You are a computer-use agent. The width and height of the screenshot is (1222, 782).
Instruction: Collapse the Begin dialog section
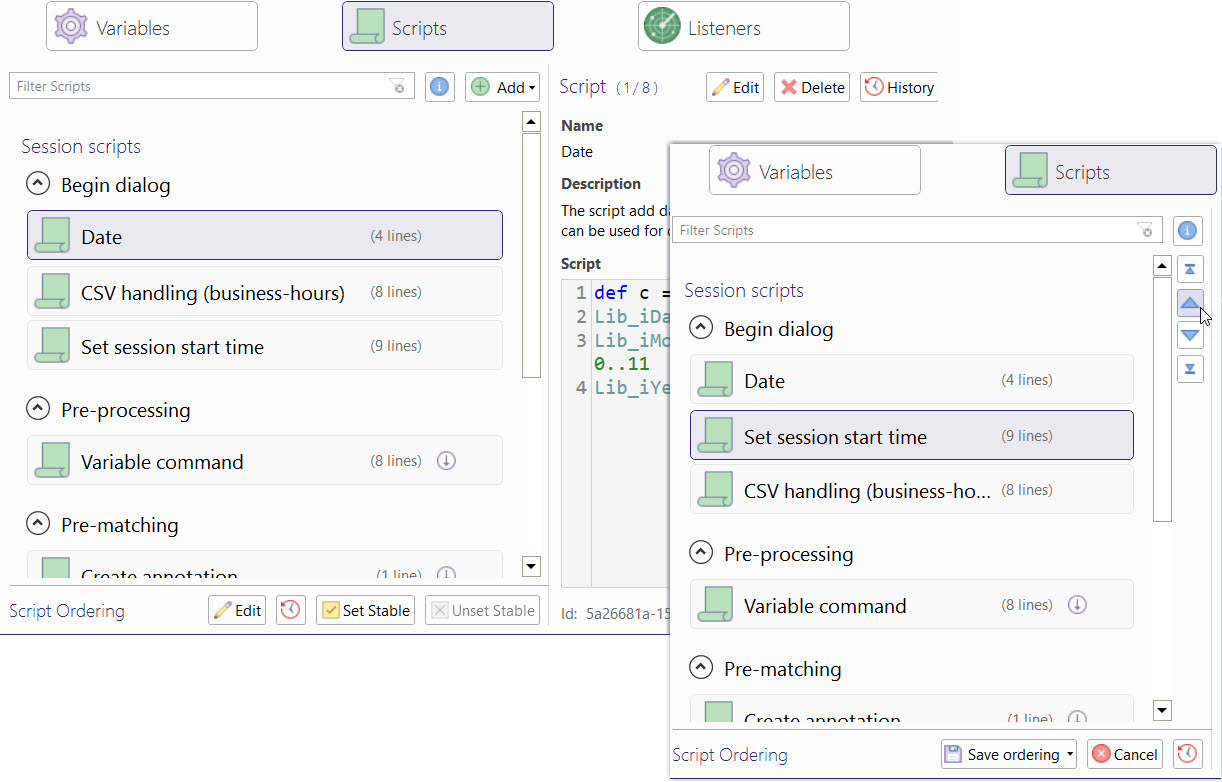37,184
